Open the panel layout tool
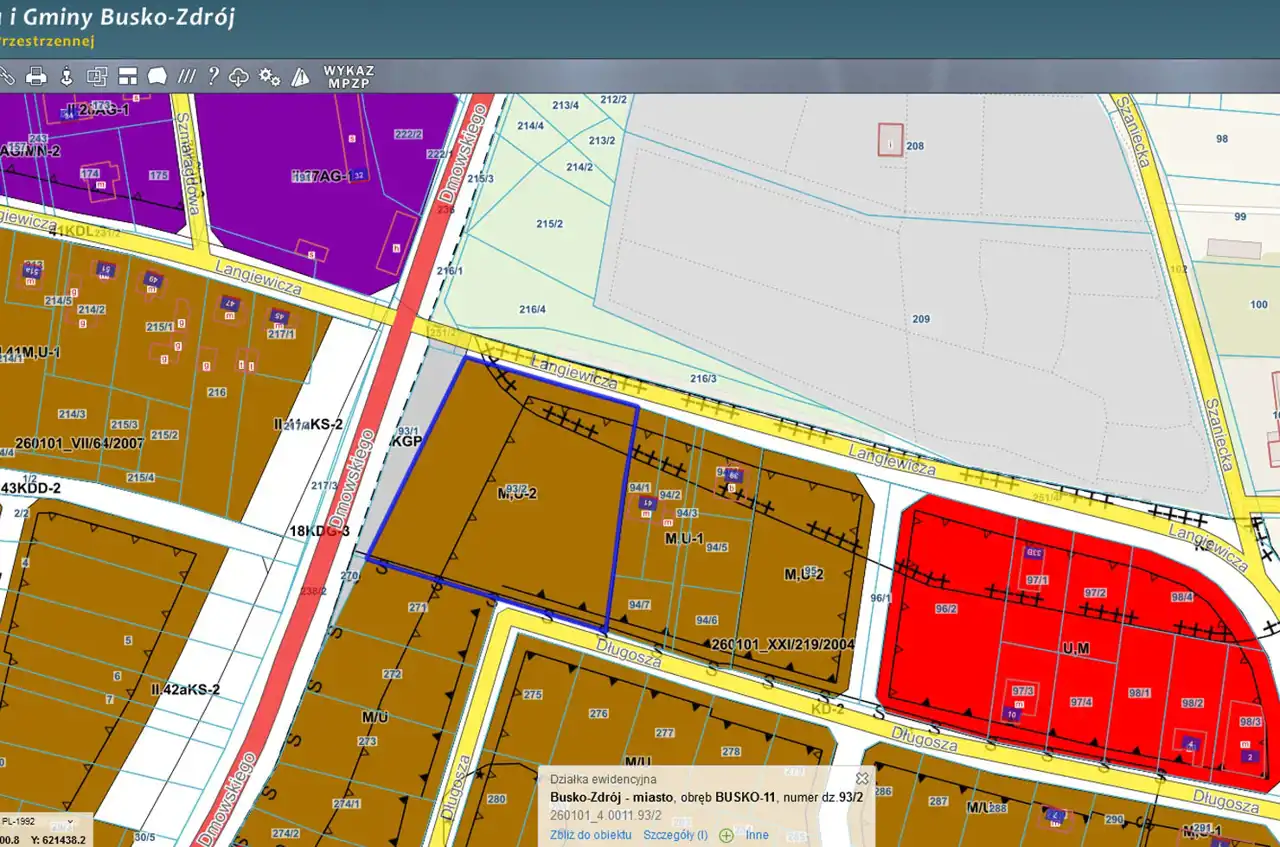Image resolution: width=1280 pixels, height=847 pixels. (127, 76)
